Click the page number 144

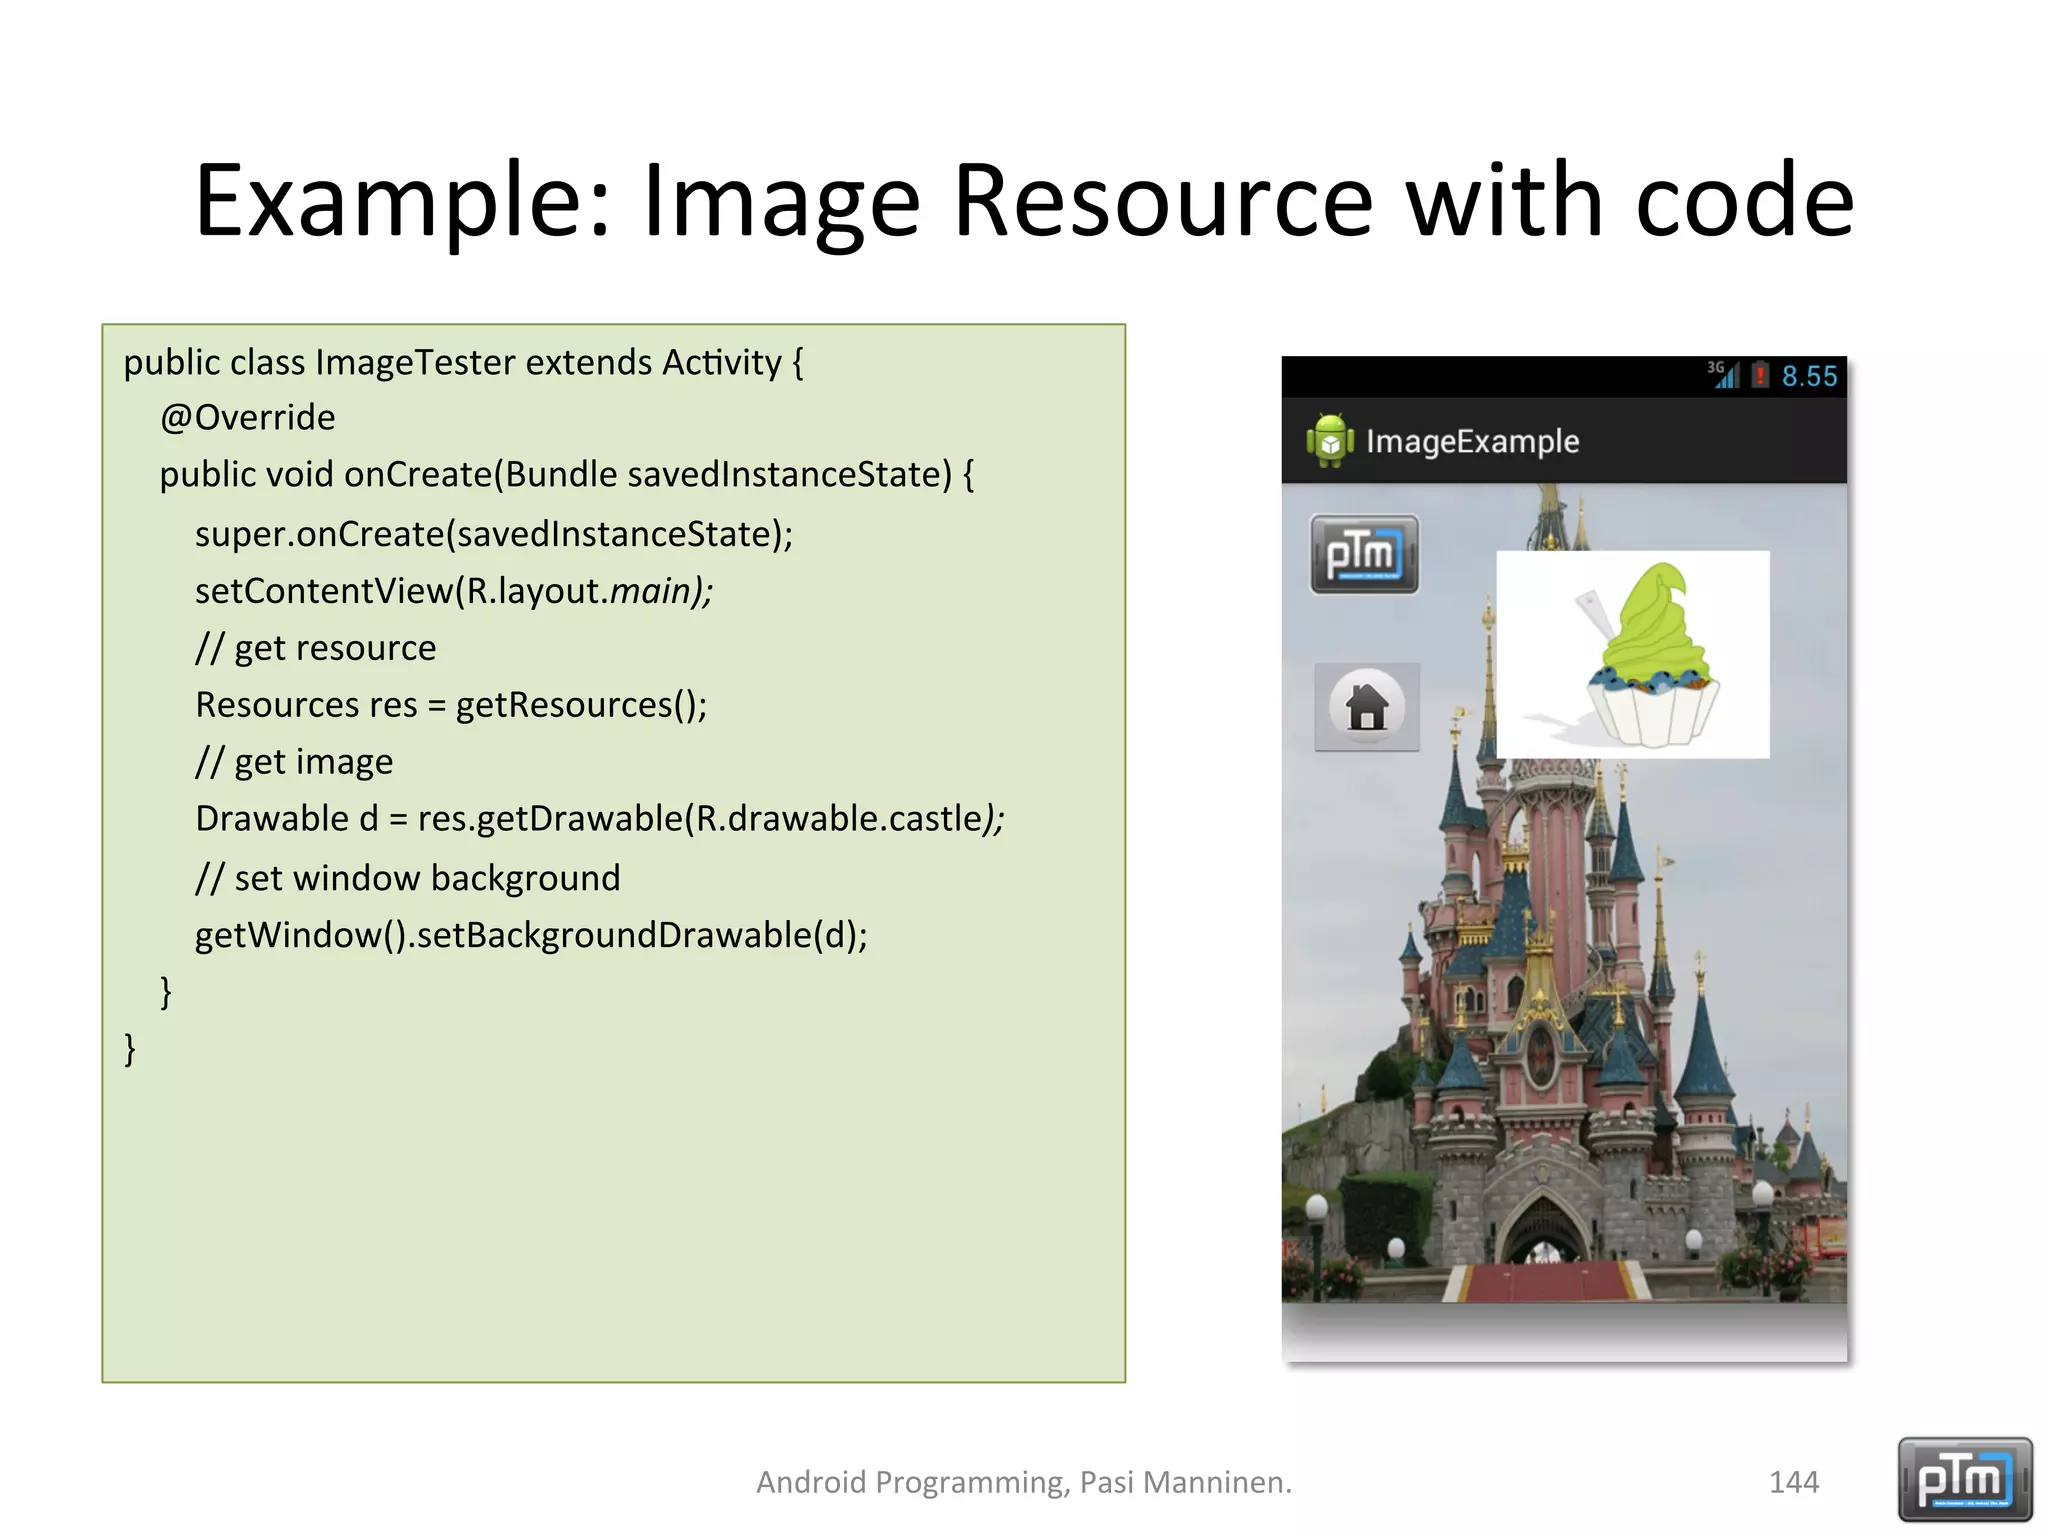pos(1794,1482)
